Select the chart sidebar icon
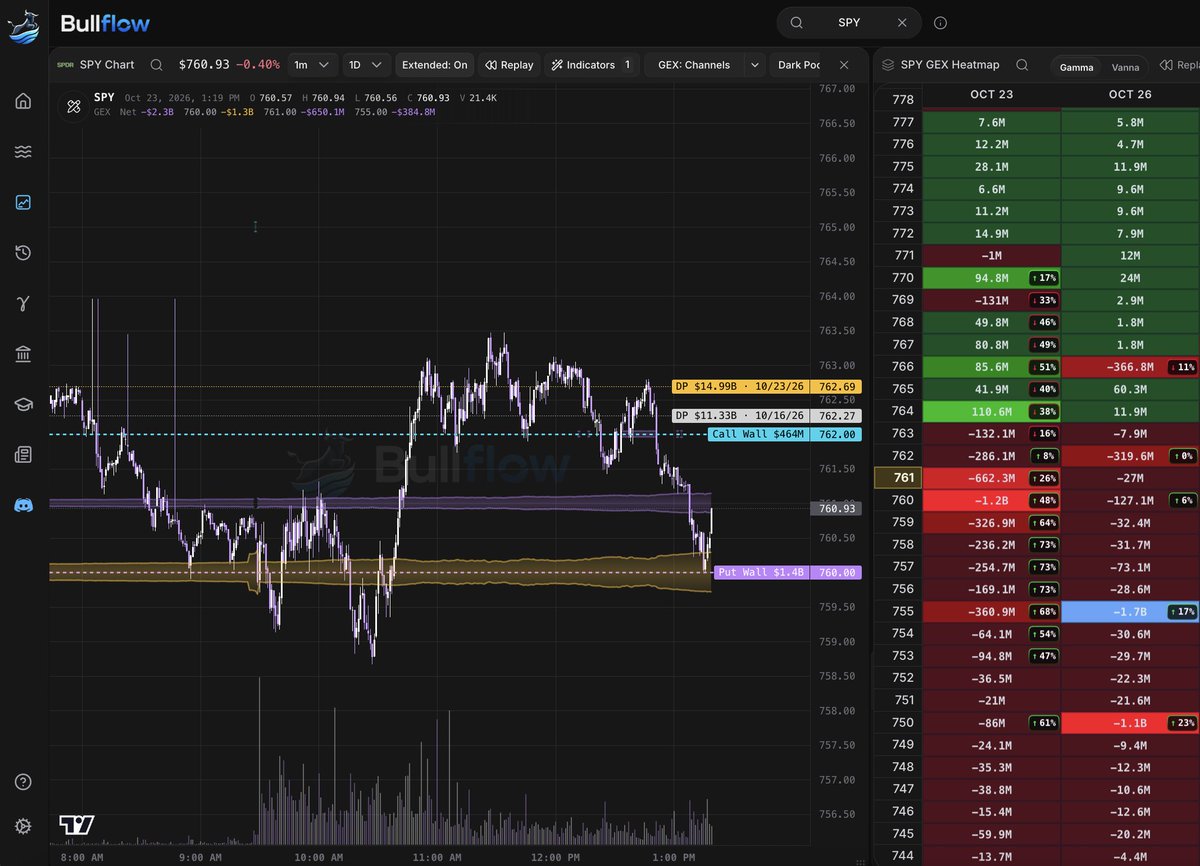 click(x=23, y=202)
